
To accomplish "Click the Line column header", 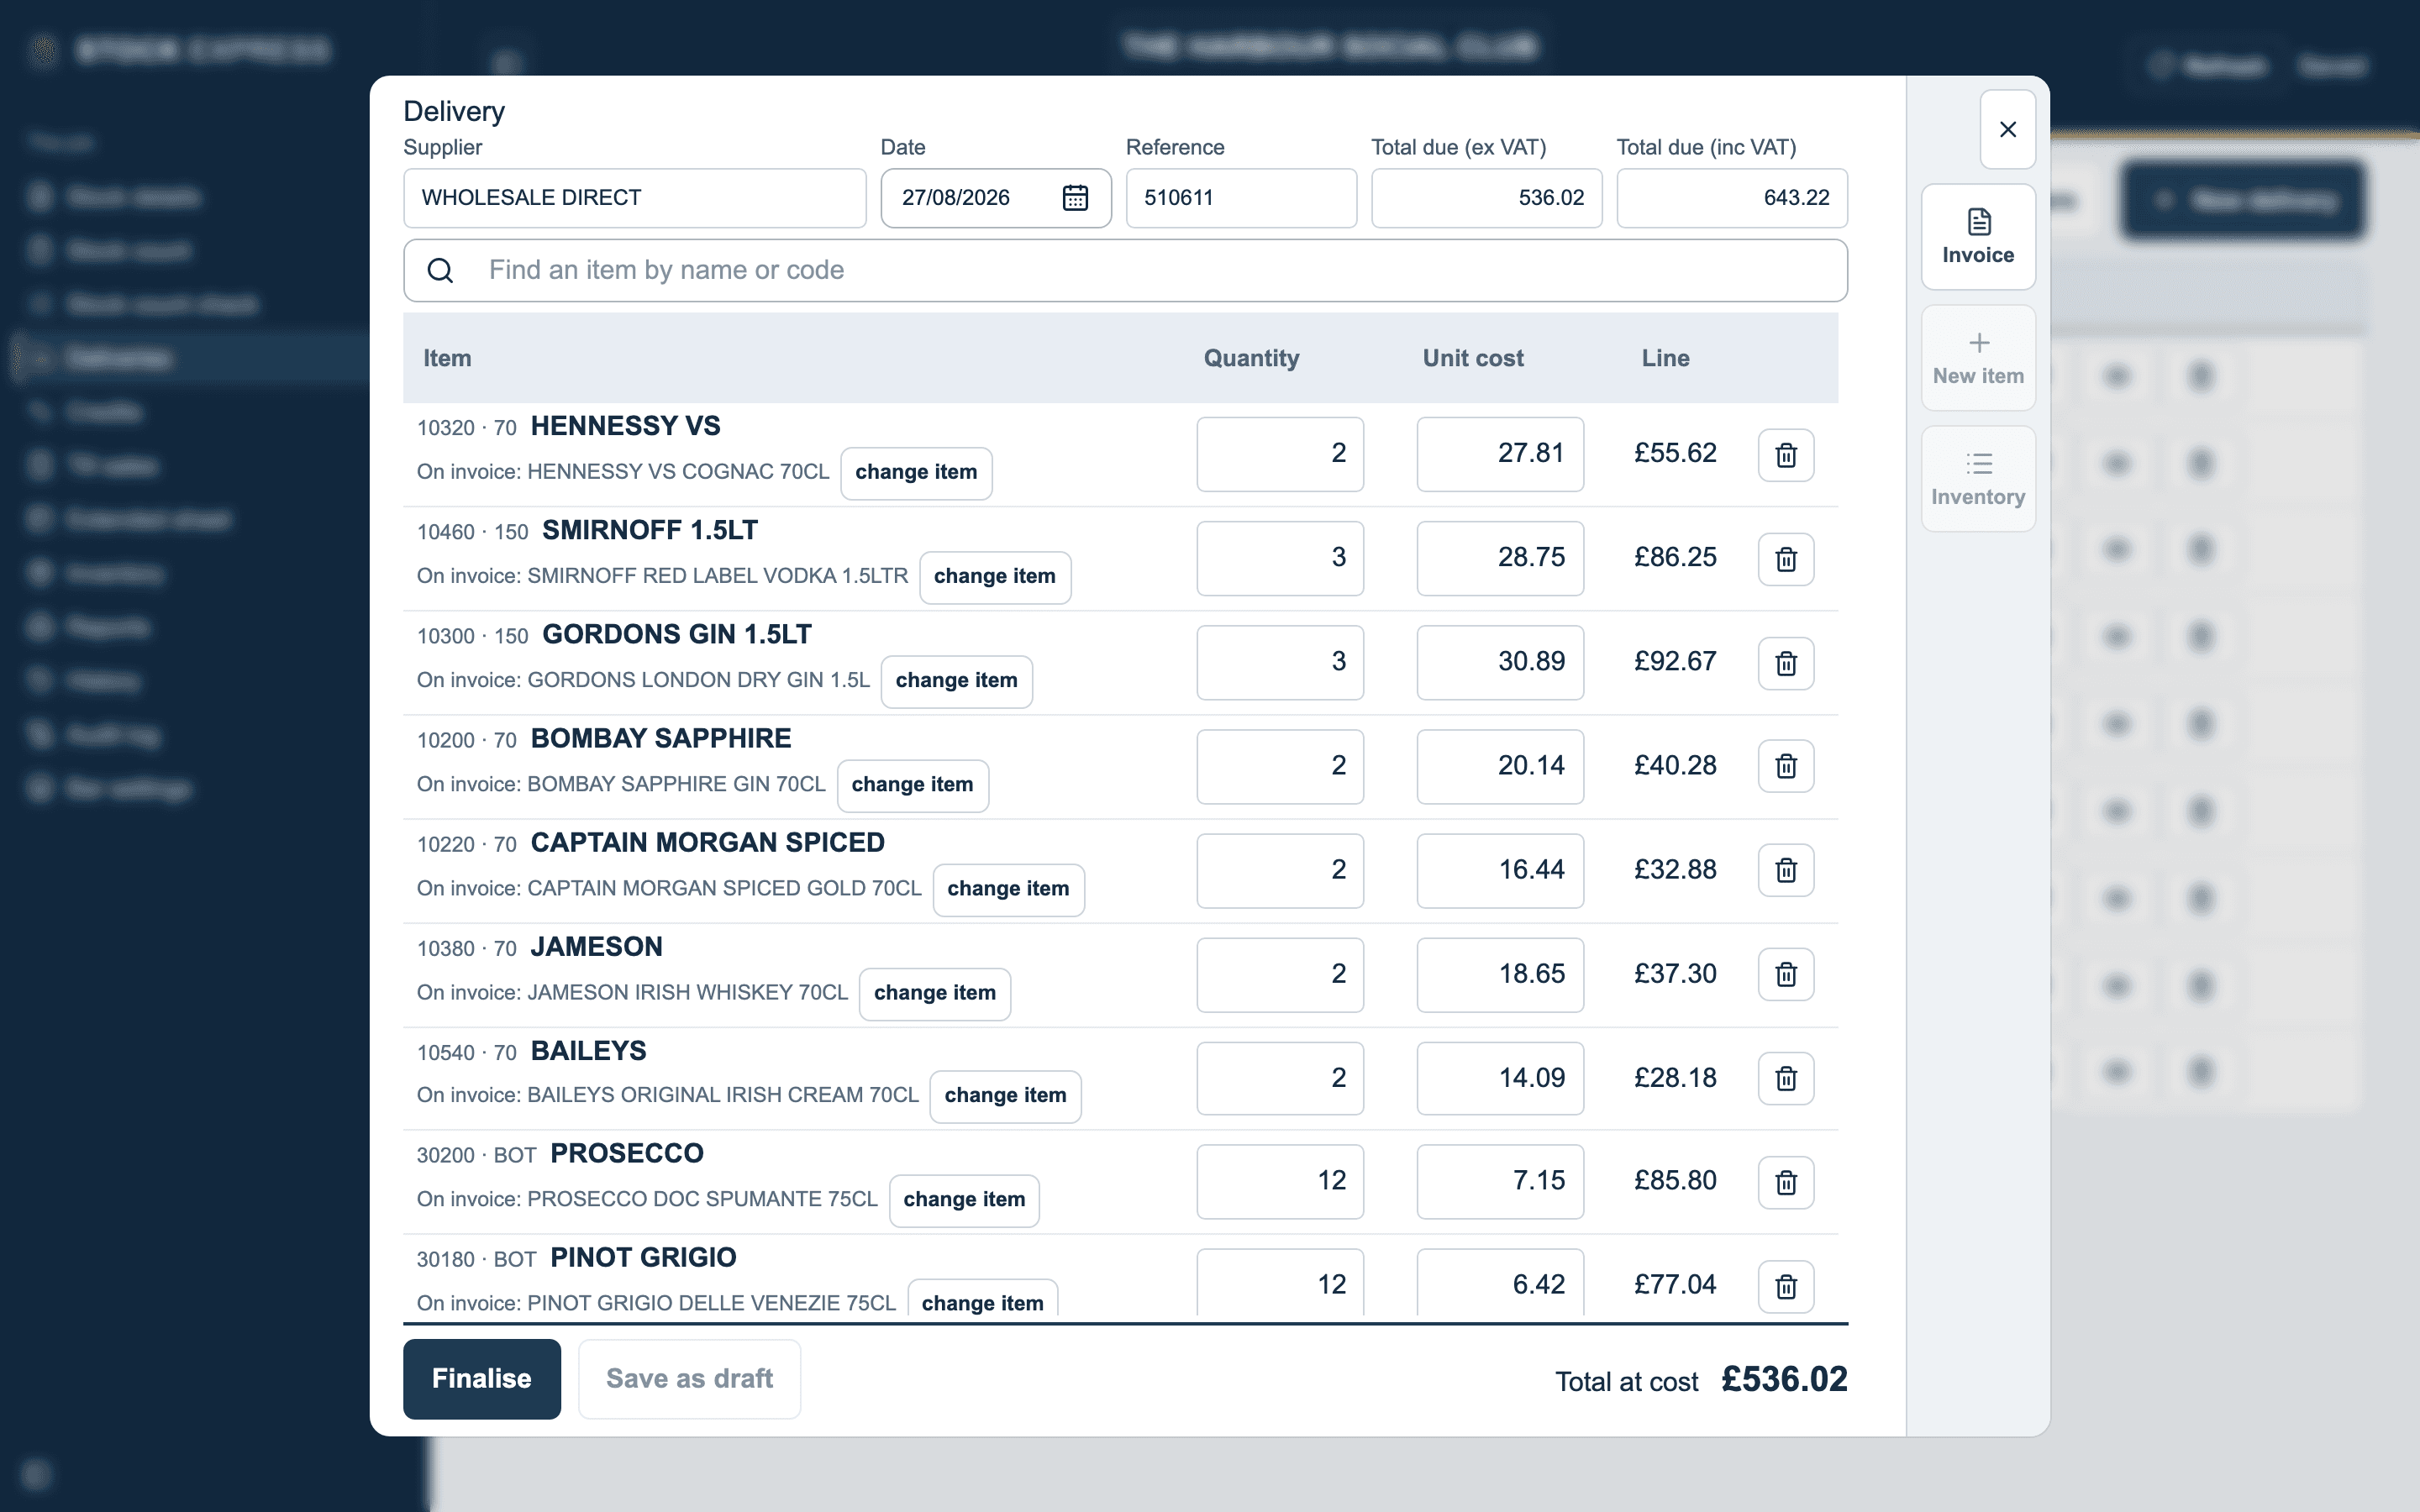I will coord(1665,358).
